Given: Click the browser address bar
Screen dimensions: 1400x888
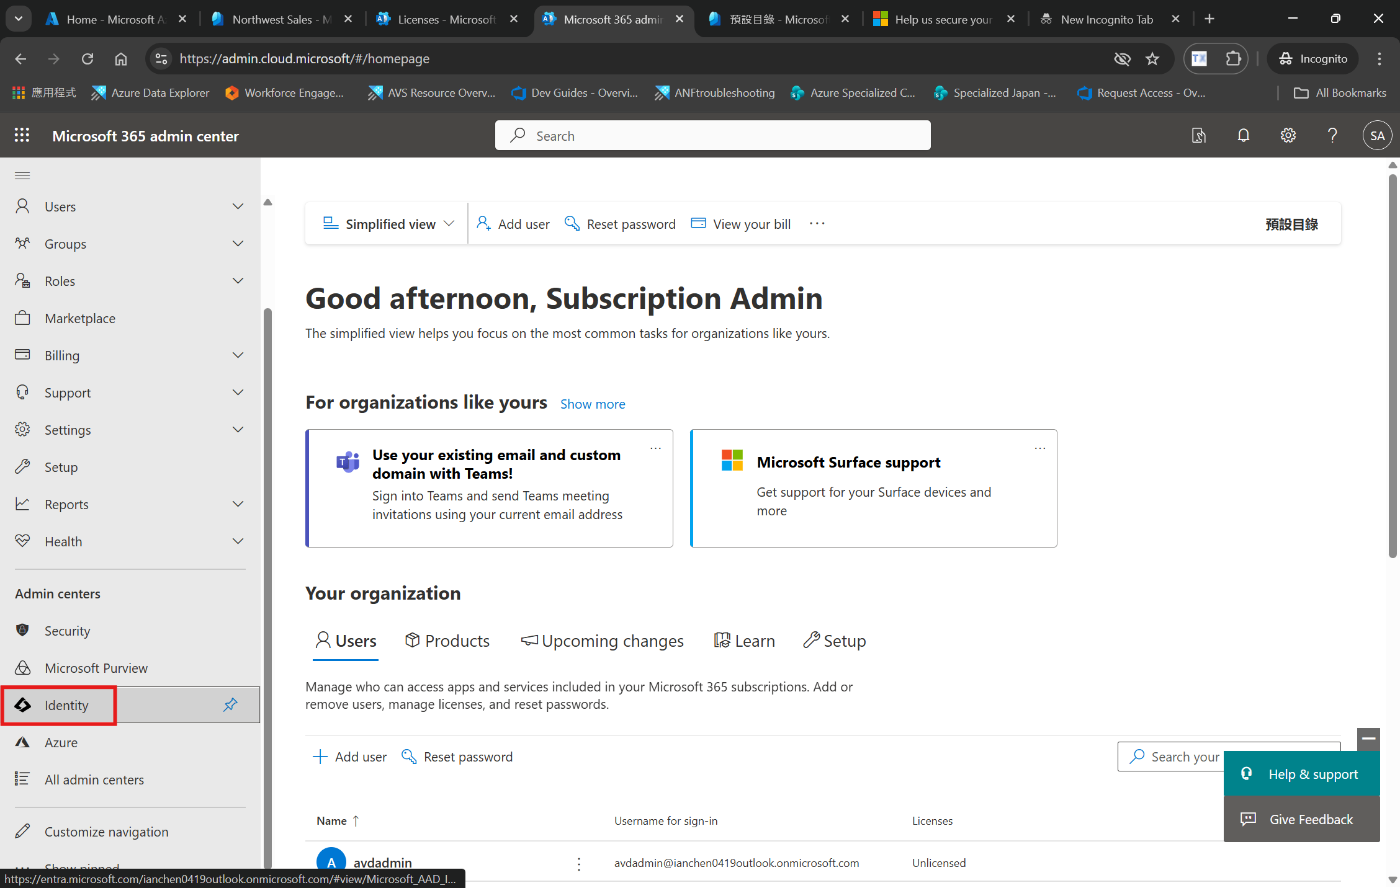Looking at the screenshot, I should tap(640, 59).
